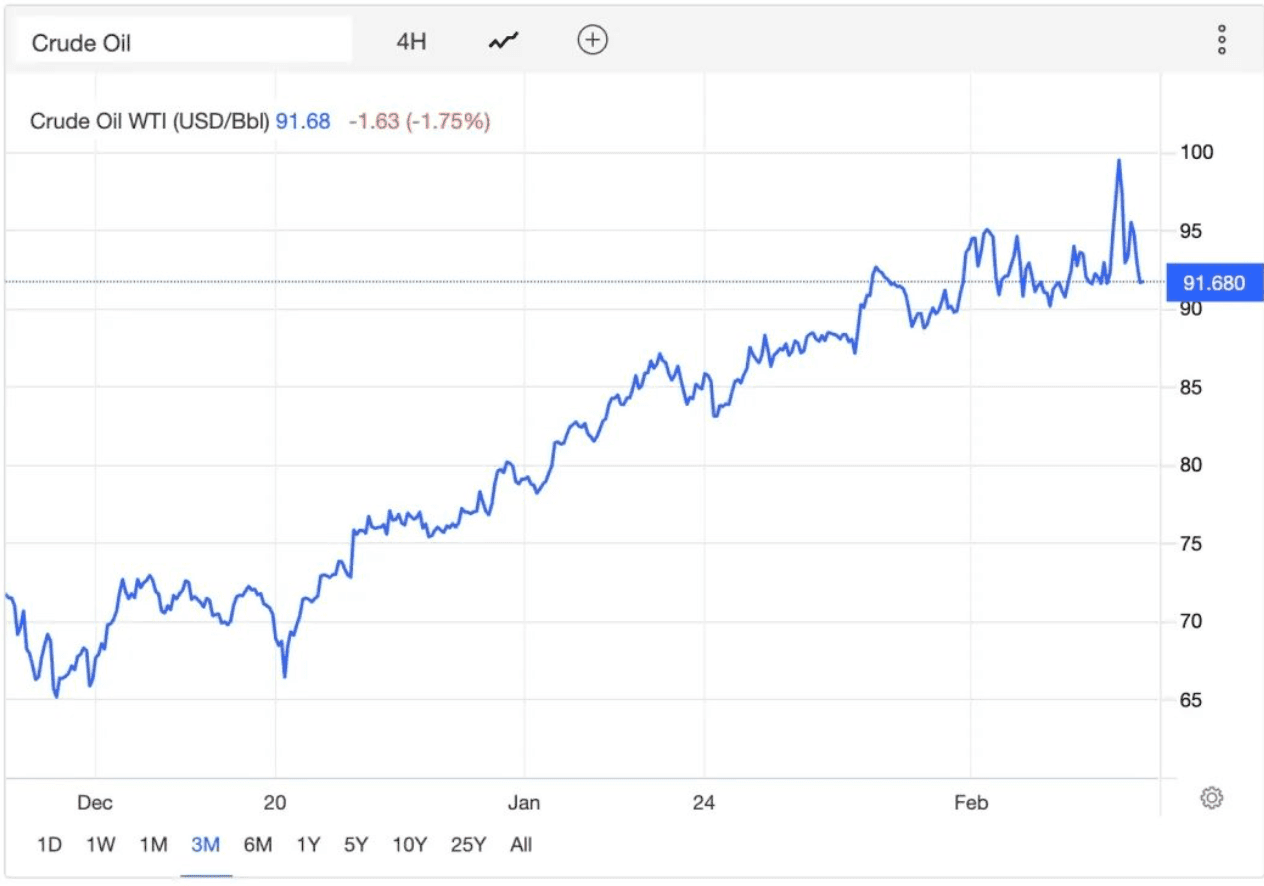Choose the 5Y time range
Screen dimensions: 1264x886
[356, 845]
